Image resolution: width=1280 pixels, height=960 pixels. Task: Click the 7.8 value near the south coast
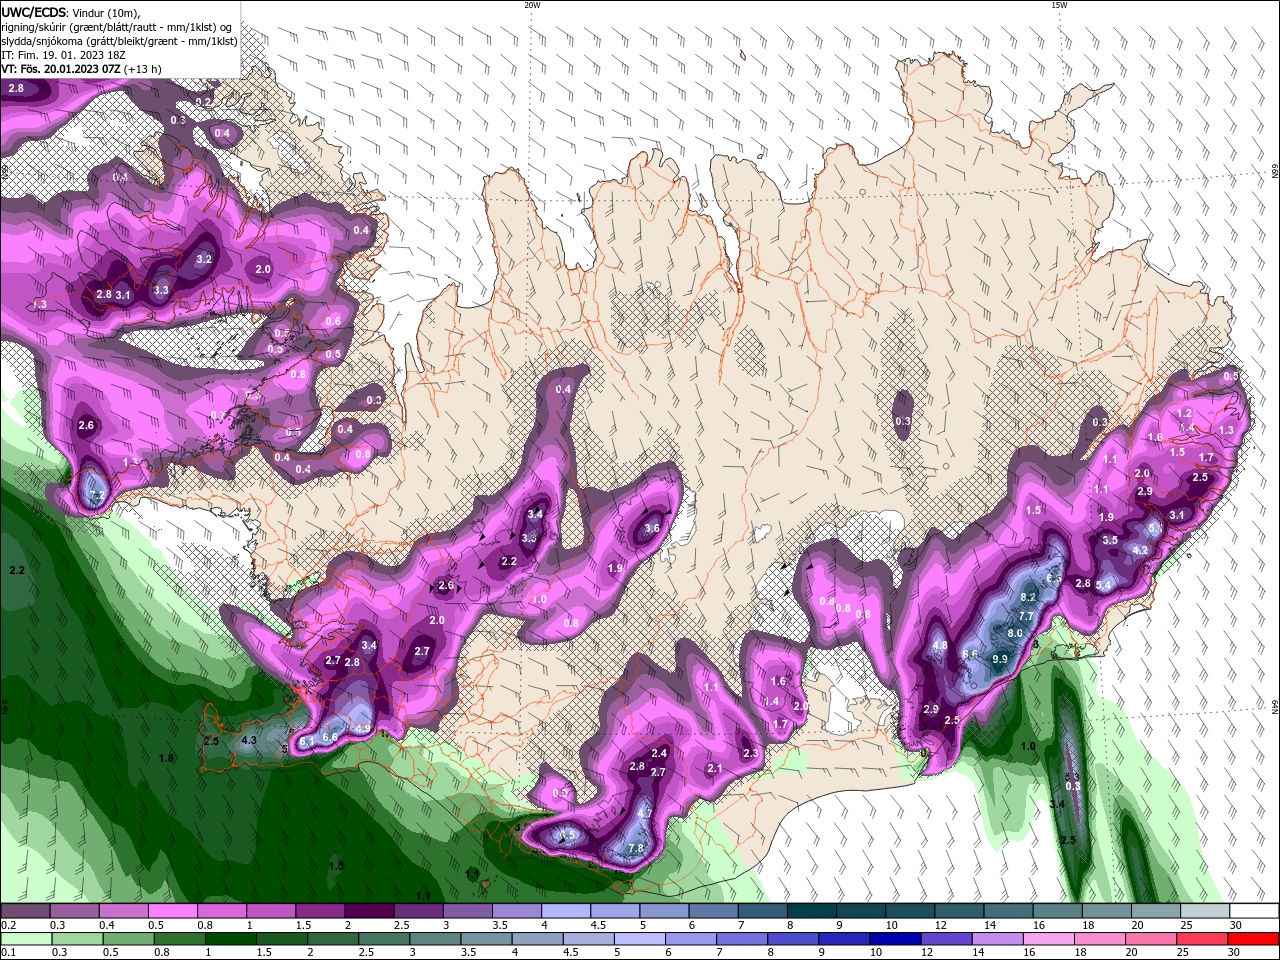[x=635, y=849]
